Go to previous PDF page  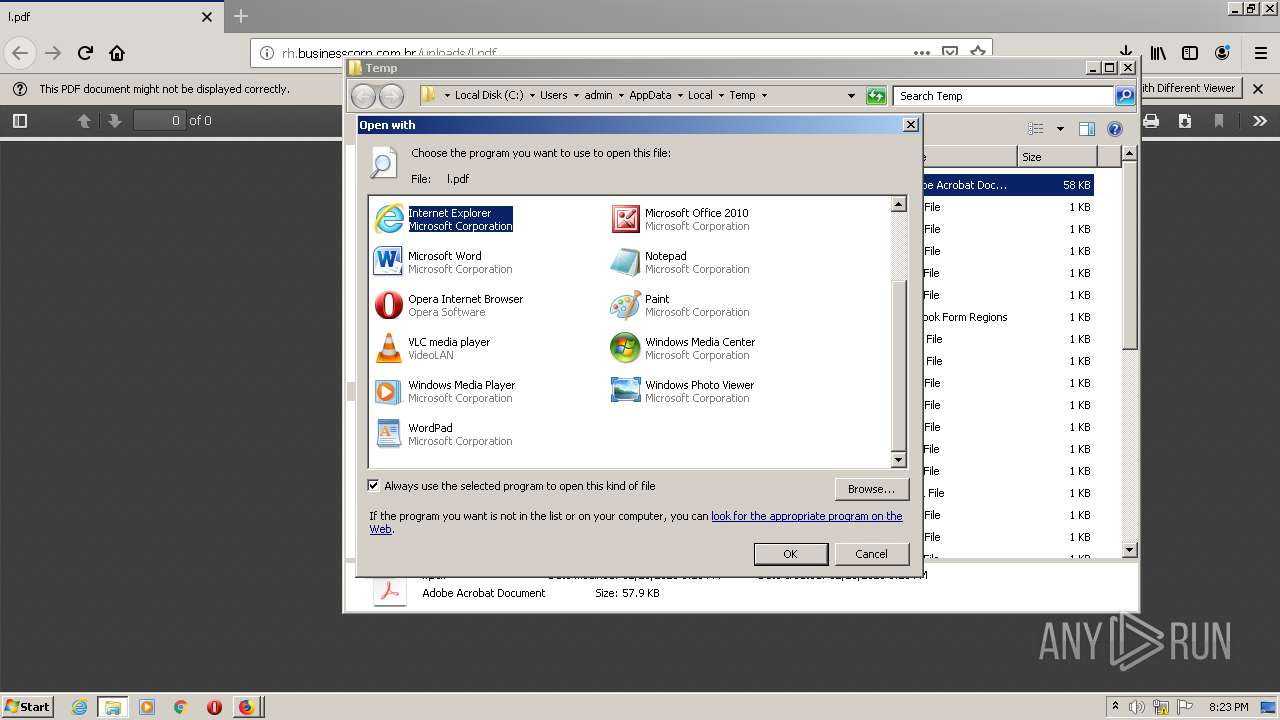pyautogui.click(x=84, y=121)
